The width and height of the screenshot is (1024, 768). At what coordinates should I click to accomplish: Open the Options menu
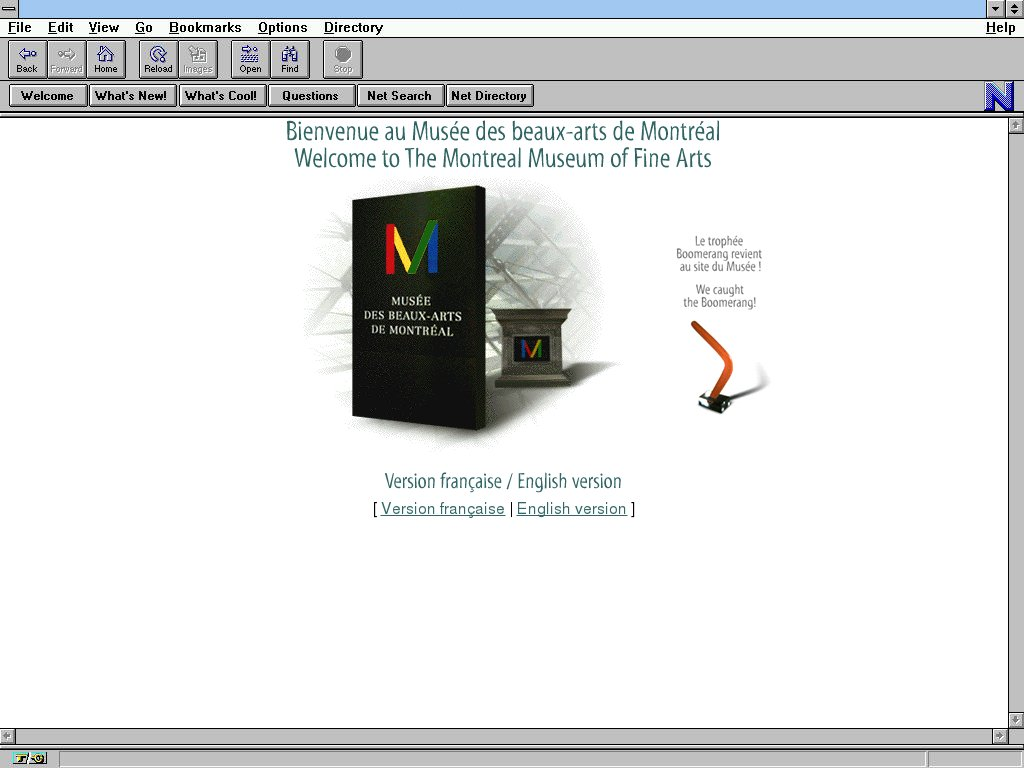coord(282,28)
